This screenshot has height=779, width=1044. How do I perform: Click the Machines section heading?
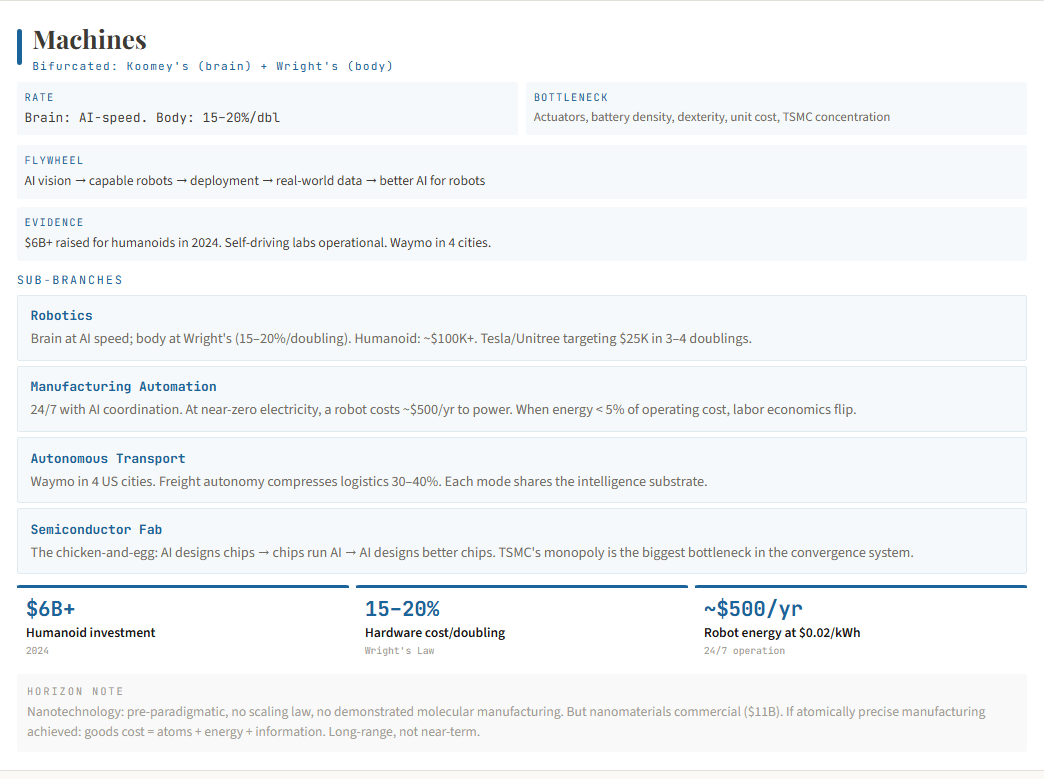pyautogui.click(x=90, y=40)
